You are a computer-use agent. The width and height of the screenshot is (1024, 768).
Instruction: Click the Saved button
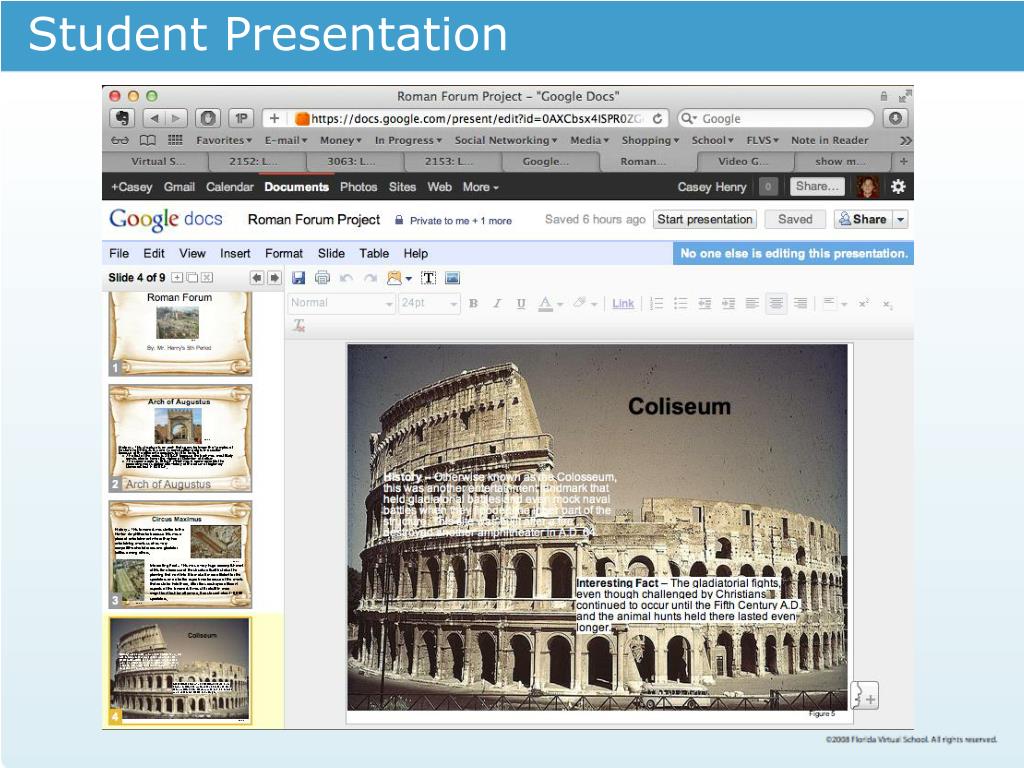pos(795,219)
